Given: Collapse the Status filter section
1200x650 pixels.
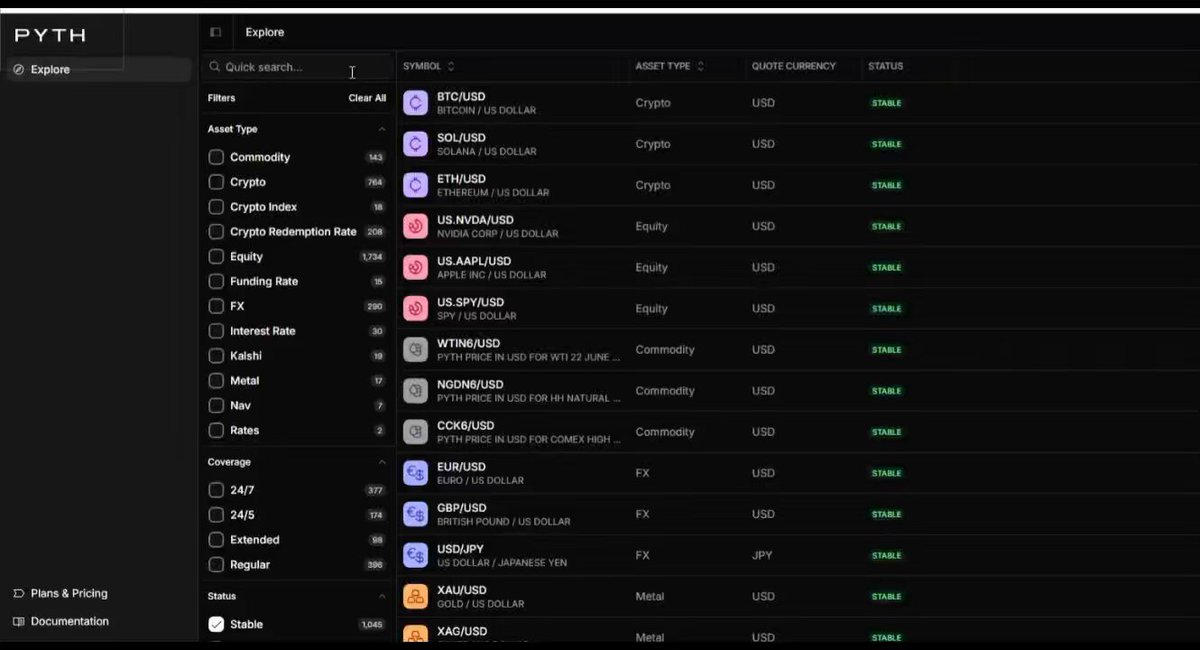Looking at the screenshot, I should click(x=381, y=596).
